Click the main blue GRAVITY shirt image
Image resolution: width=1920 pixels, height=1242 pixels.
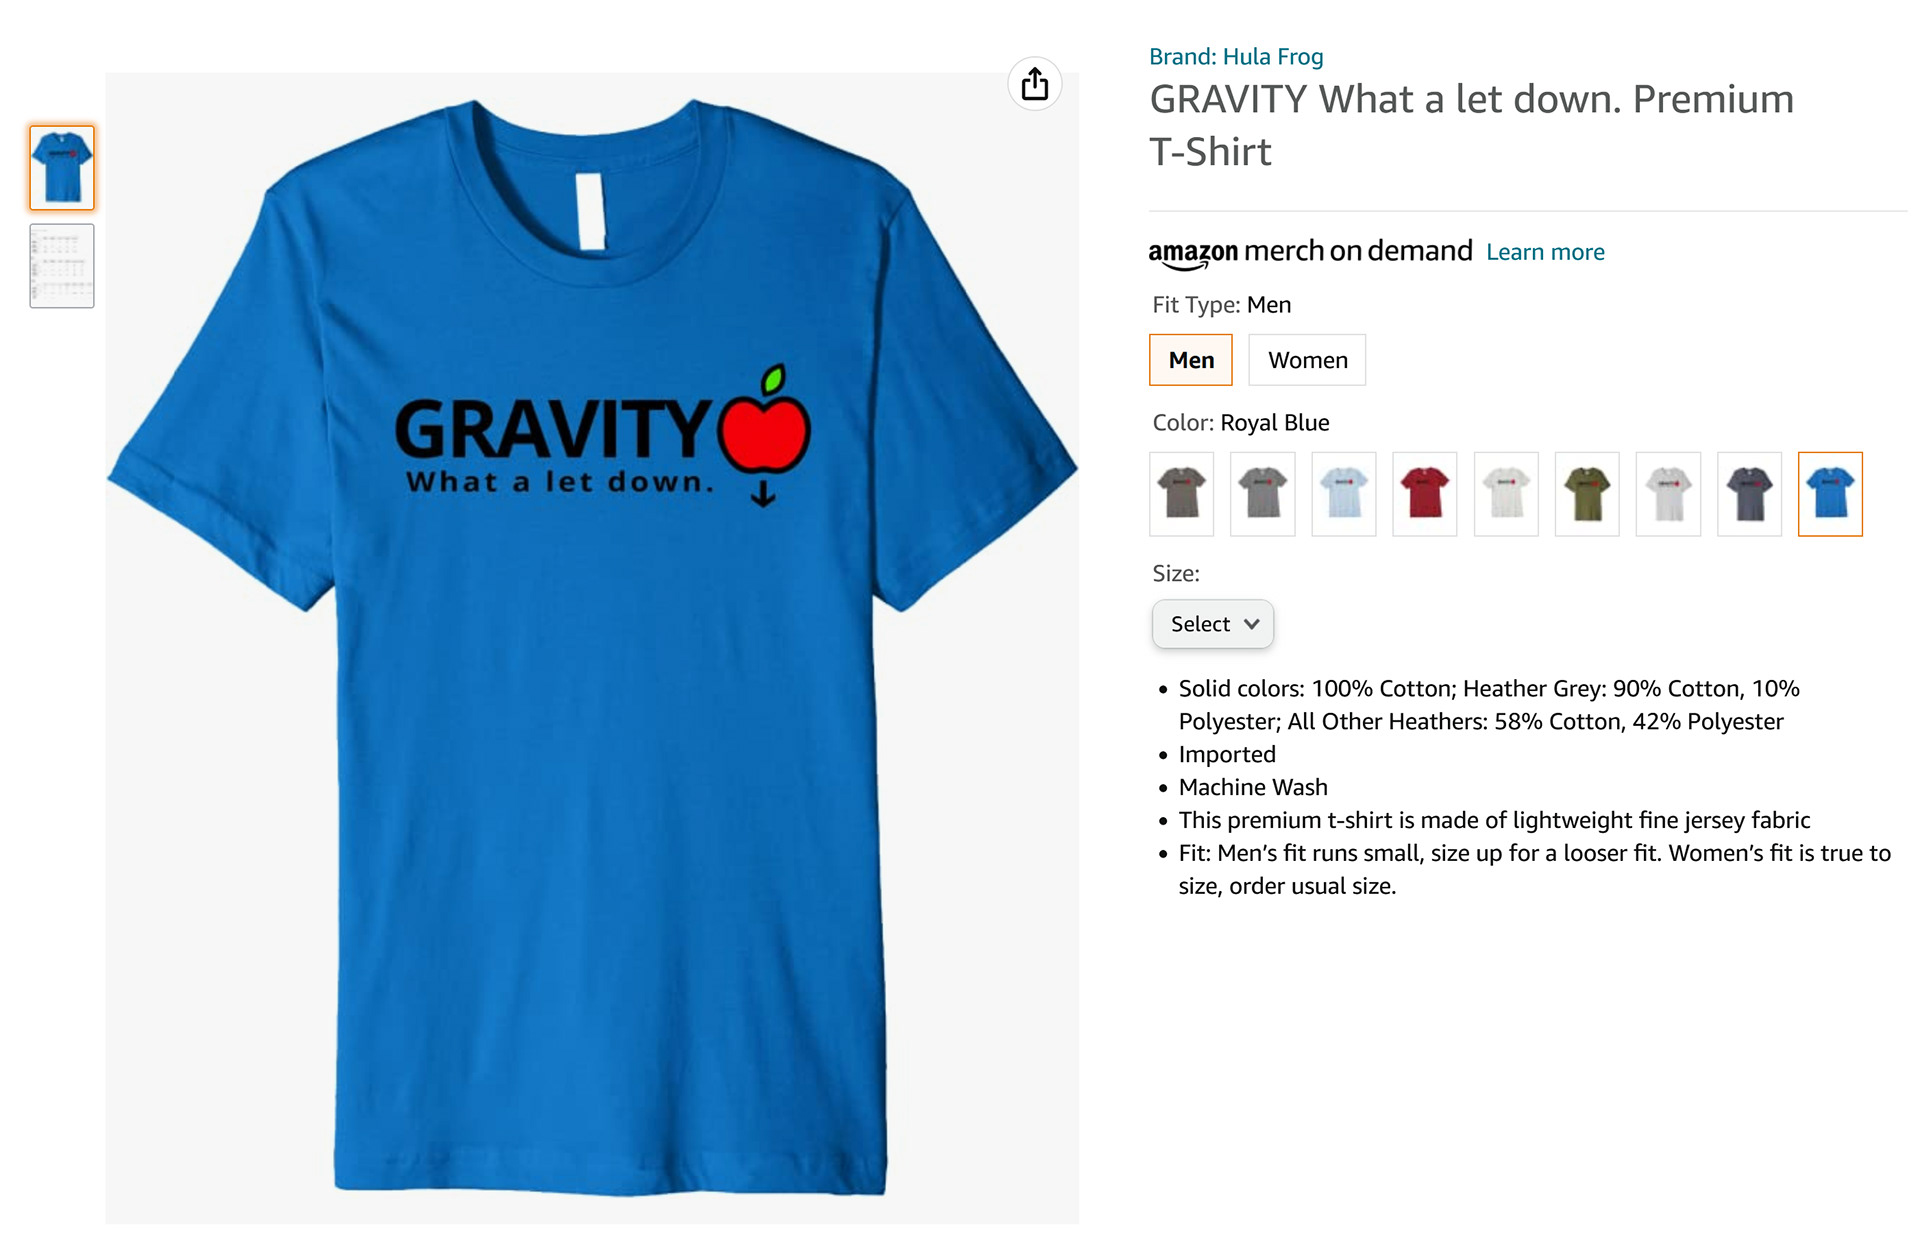(592, 648)
